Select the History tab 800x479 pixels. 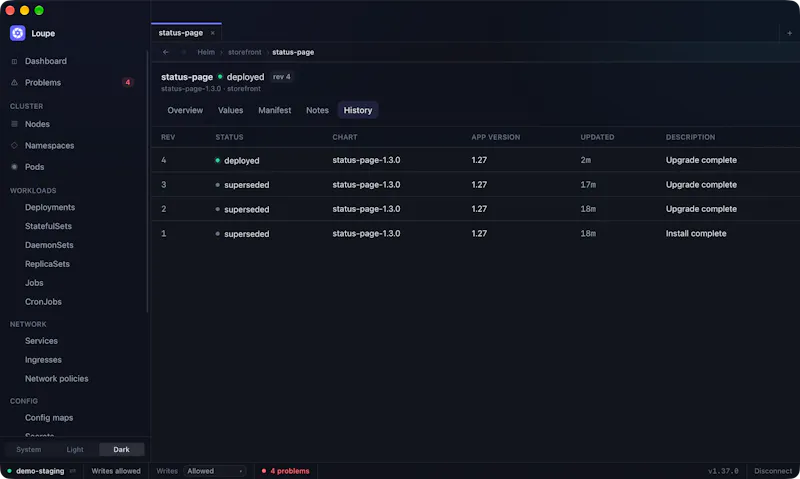click(x=358, y=110)
